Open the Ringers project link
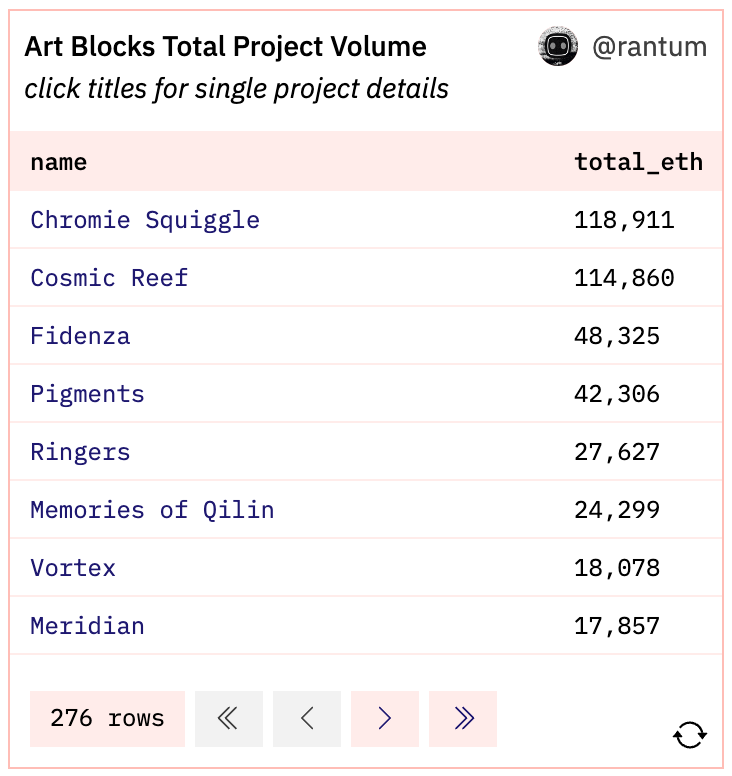Image resolution: width=732 pixels, height=776 pixels. click(x=80, y=452)
